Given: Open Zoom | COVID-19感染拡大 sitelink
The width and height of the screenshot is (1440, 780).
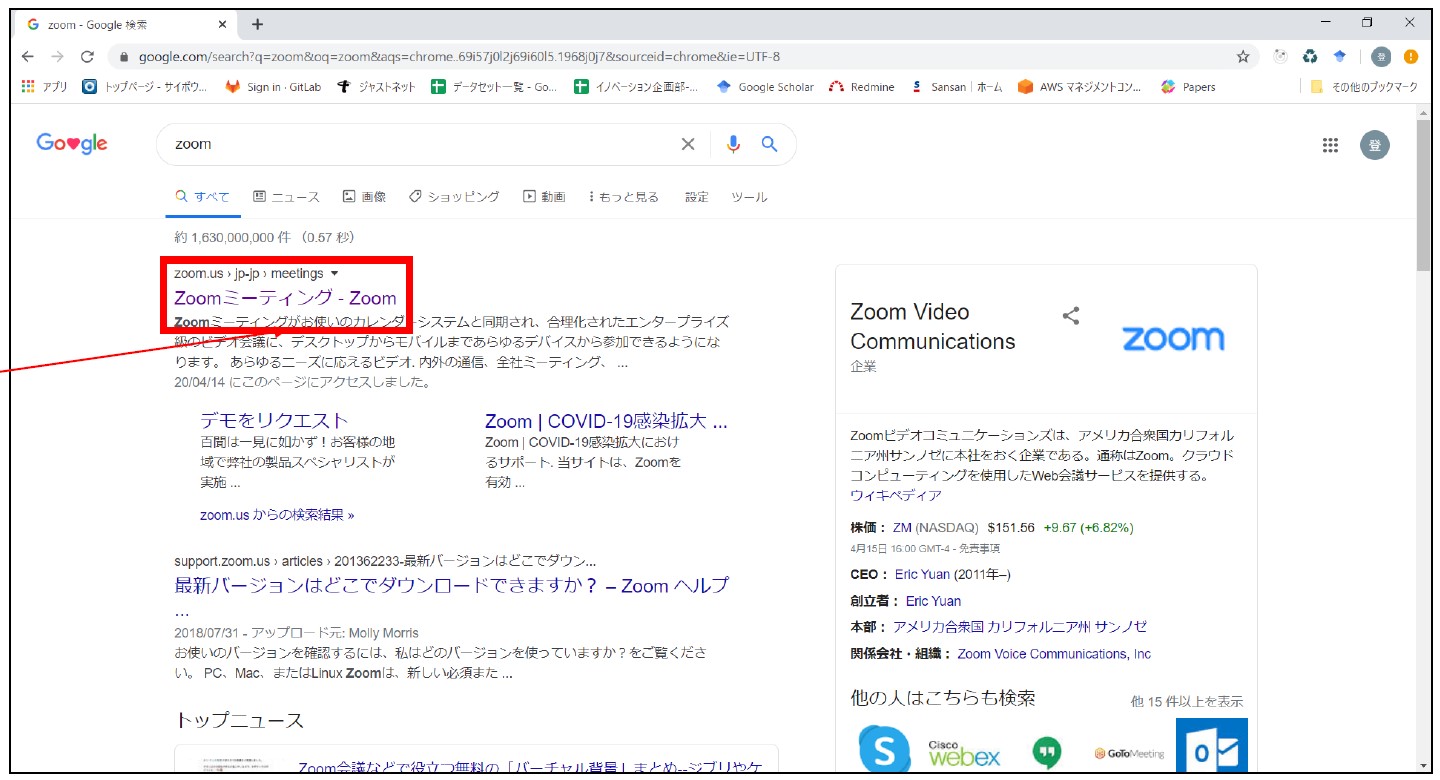Looking at the screenshot, I should tap(606, 420).
